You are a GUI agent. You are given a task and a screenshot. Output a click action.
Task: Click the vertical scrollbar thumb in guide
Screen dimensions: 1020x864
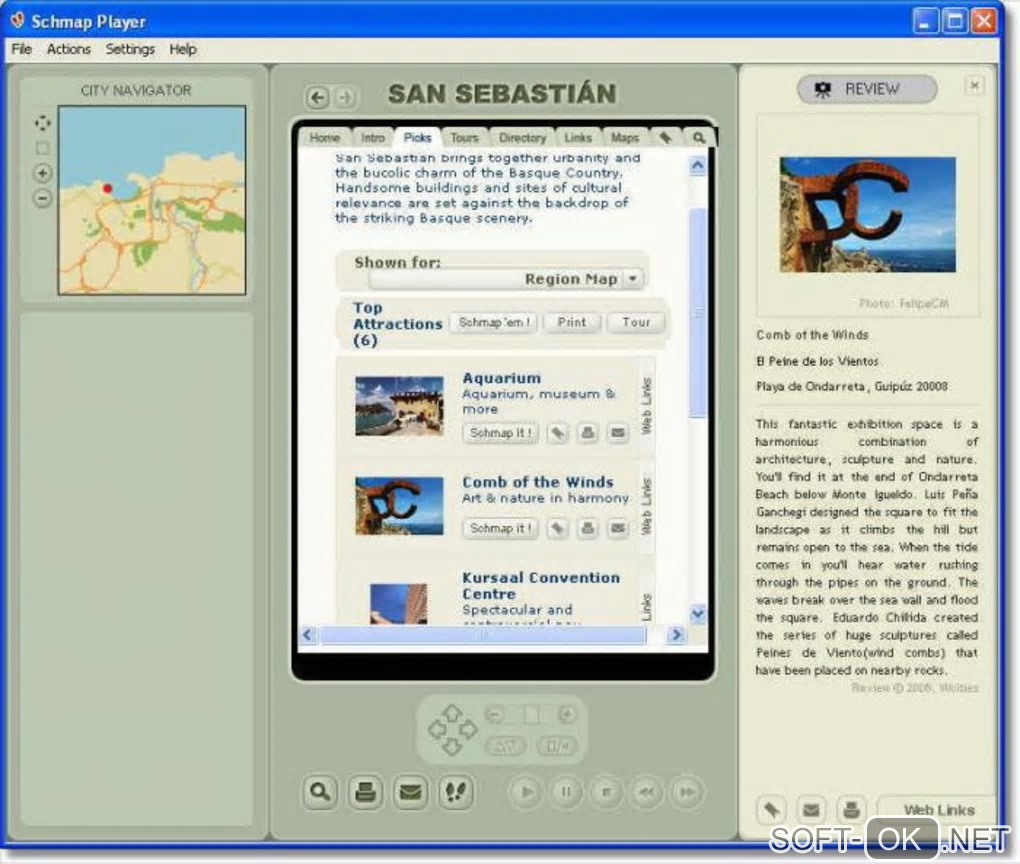pyautogui.click(x=697, y=313)
